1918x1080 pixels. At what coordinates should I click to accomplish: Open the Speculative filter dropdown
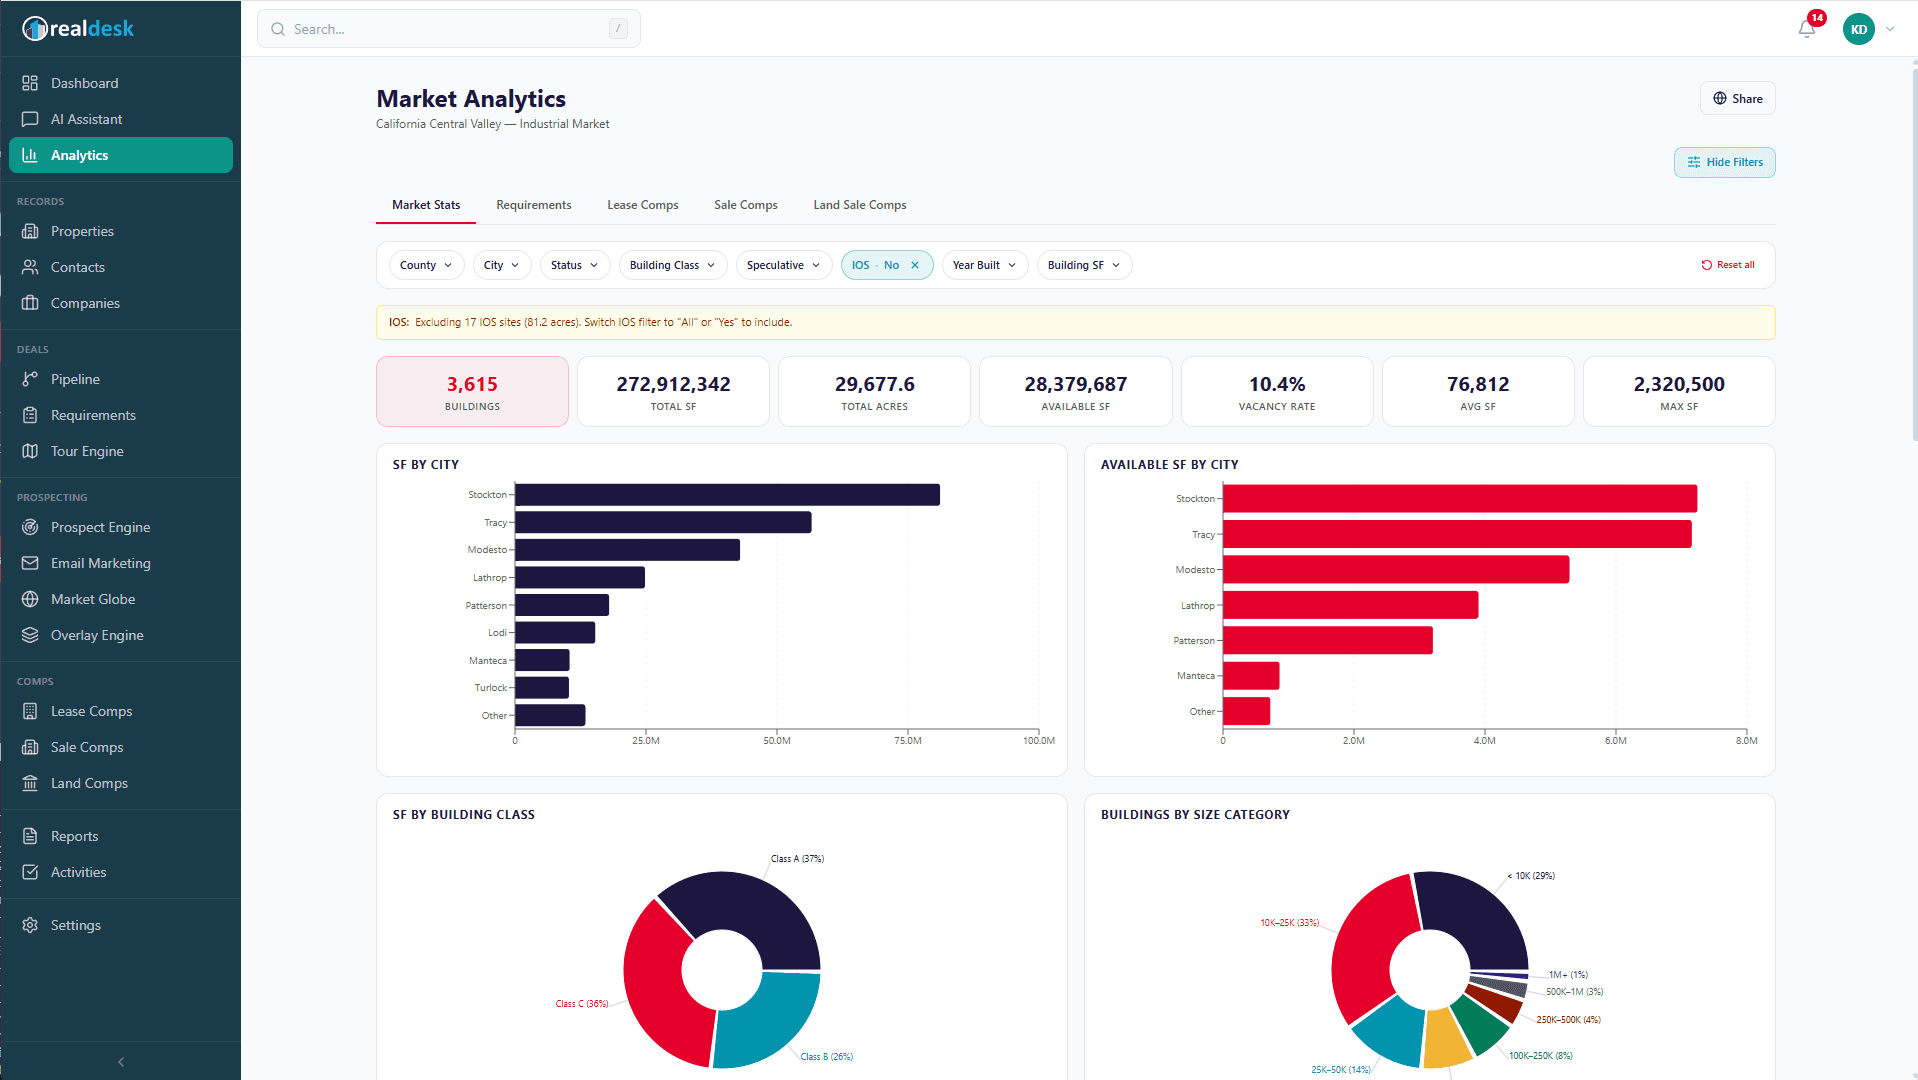[784, 265]
